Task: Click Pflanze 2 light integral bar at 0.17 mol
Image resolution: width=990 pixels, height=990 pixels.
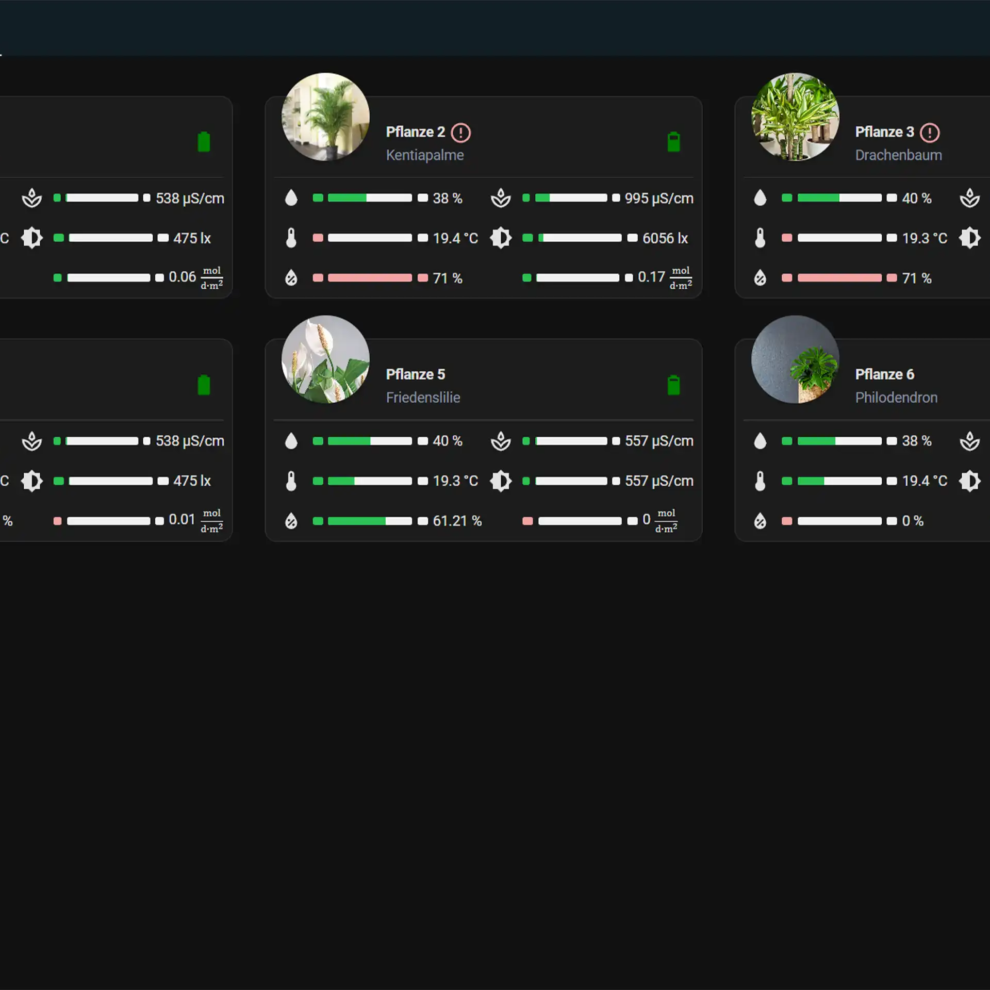Action: tap(578, 278)
